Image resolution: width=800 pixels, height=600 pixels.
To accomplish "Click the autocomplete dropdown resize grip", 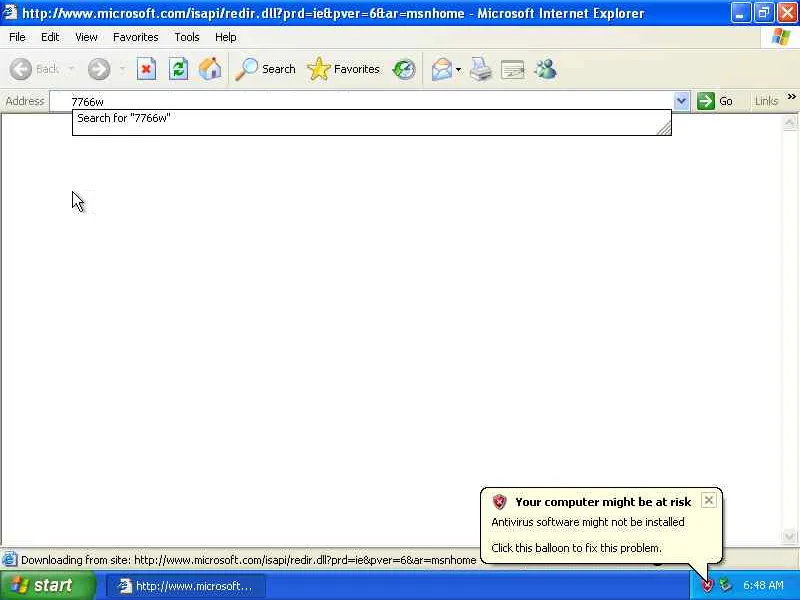I will pyautogui.click(x=664, y=128).
